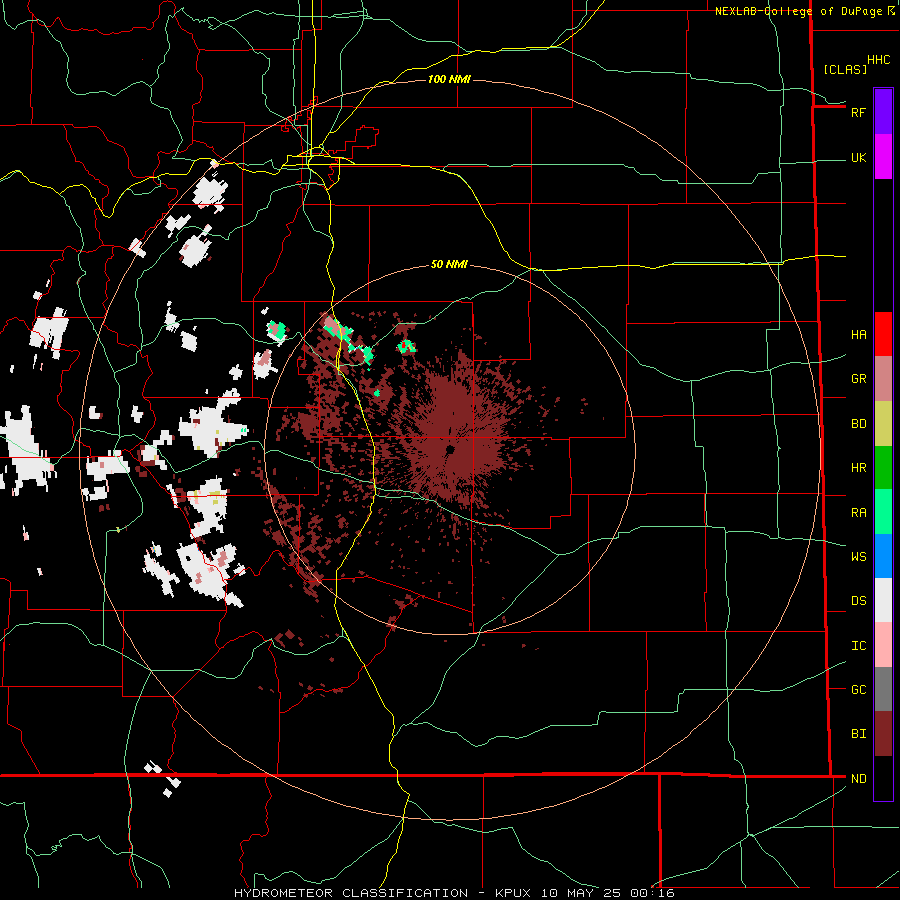Click the GR legend label

[x=858, y=379]
